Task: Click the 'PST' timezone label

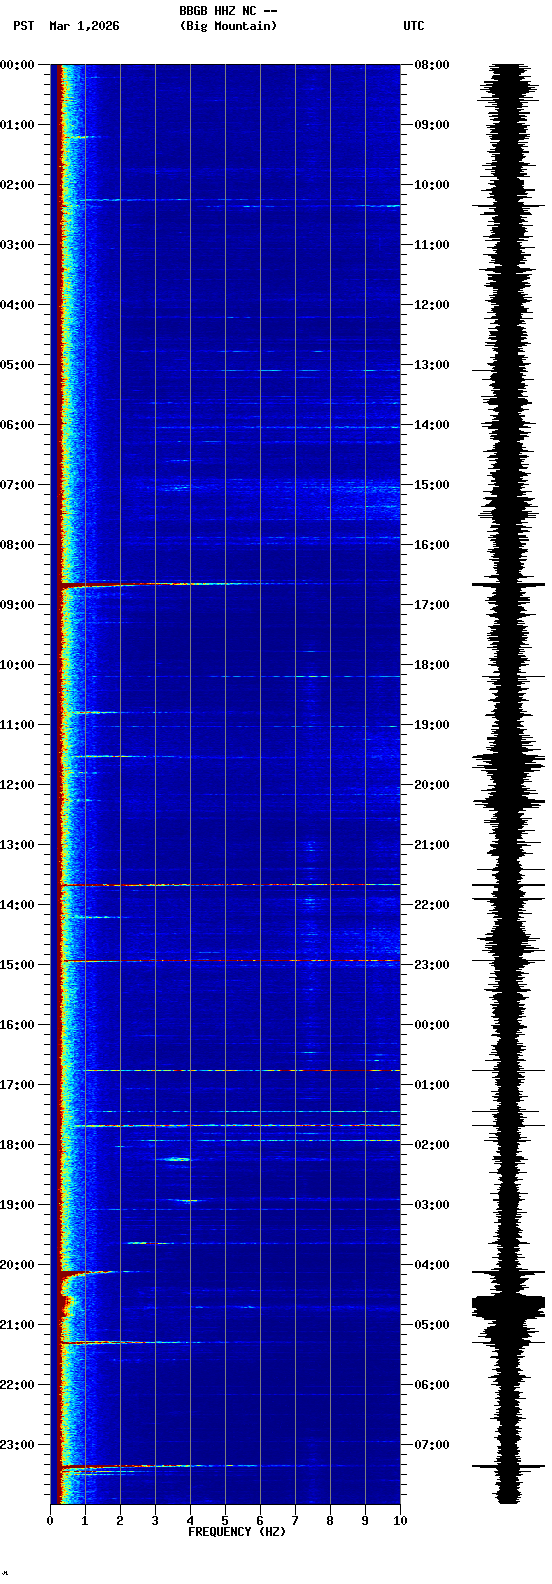Action: coord(24,26)
